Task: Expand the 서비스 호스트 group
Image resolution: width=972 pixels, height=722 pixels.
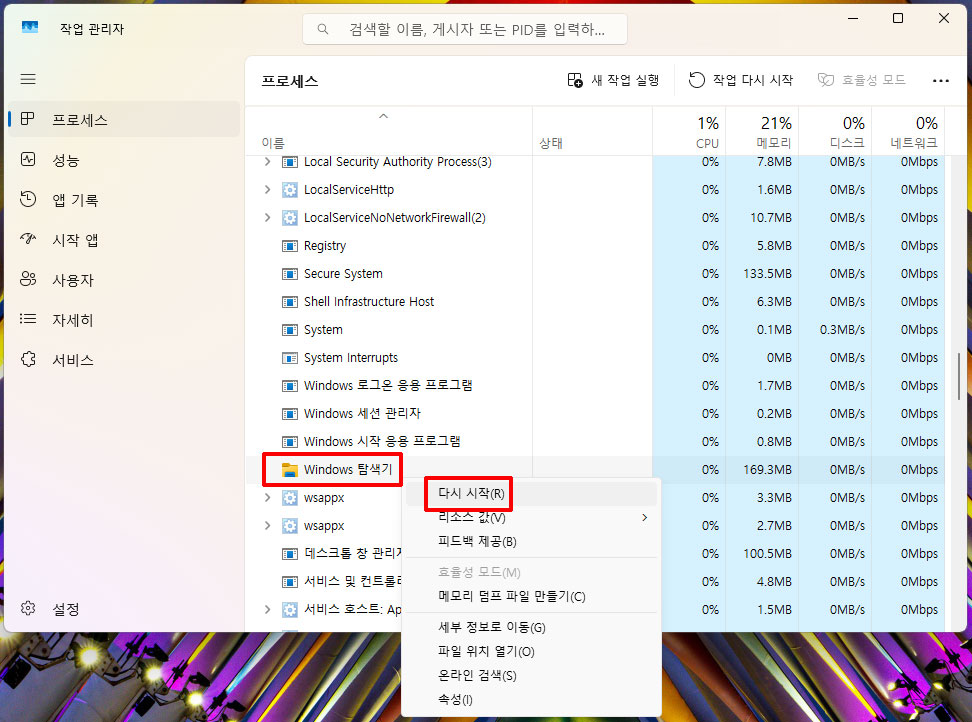Action: (x=267, y=609)
